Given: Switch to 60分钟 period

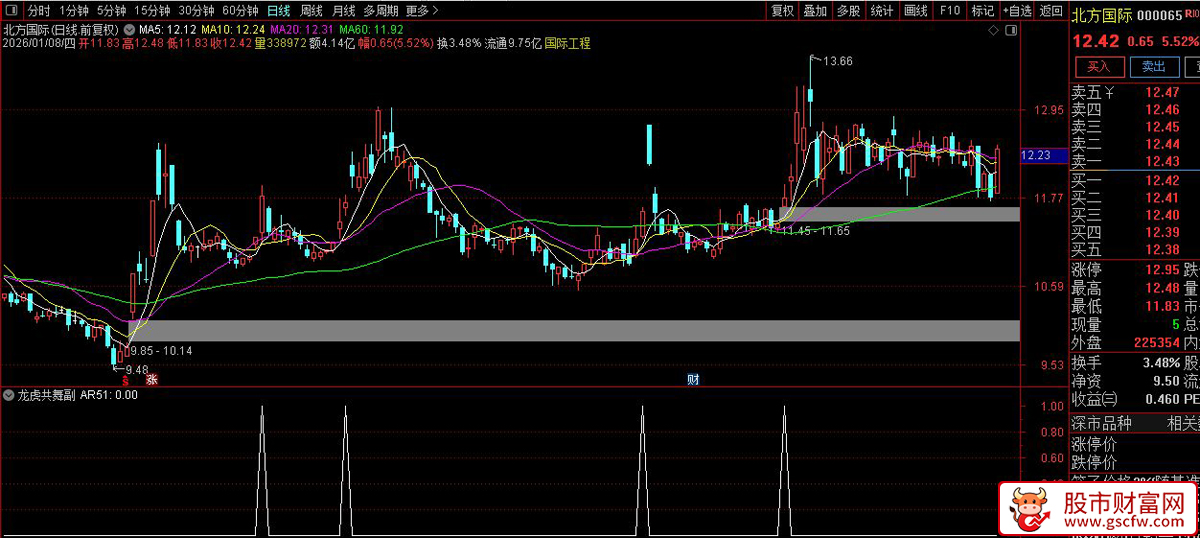Looking at the screenshot, I should point(239,11).
